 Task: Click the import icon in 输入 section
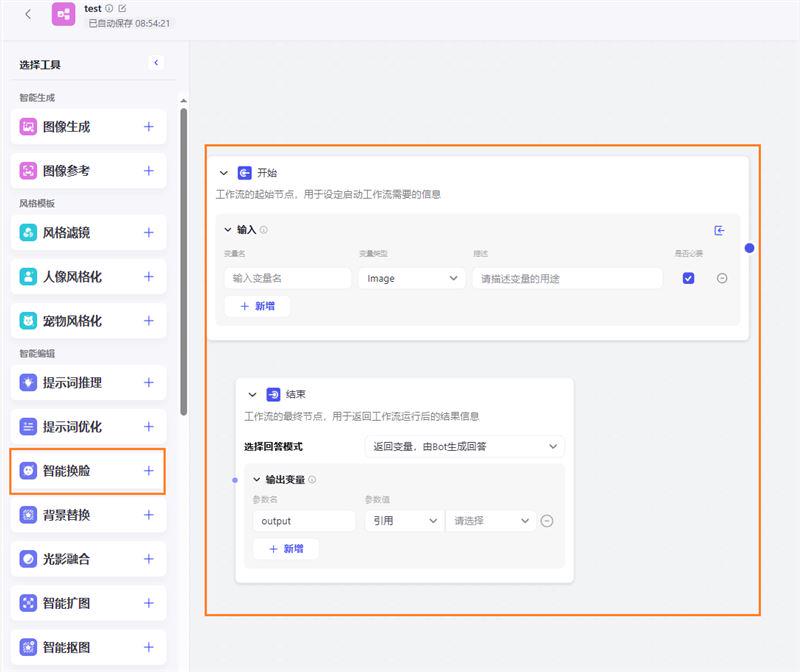719,230
